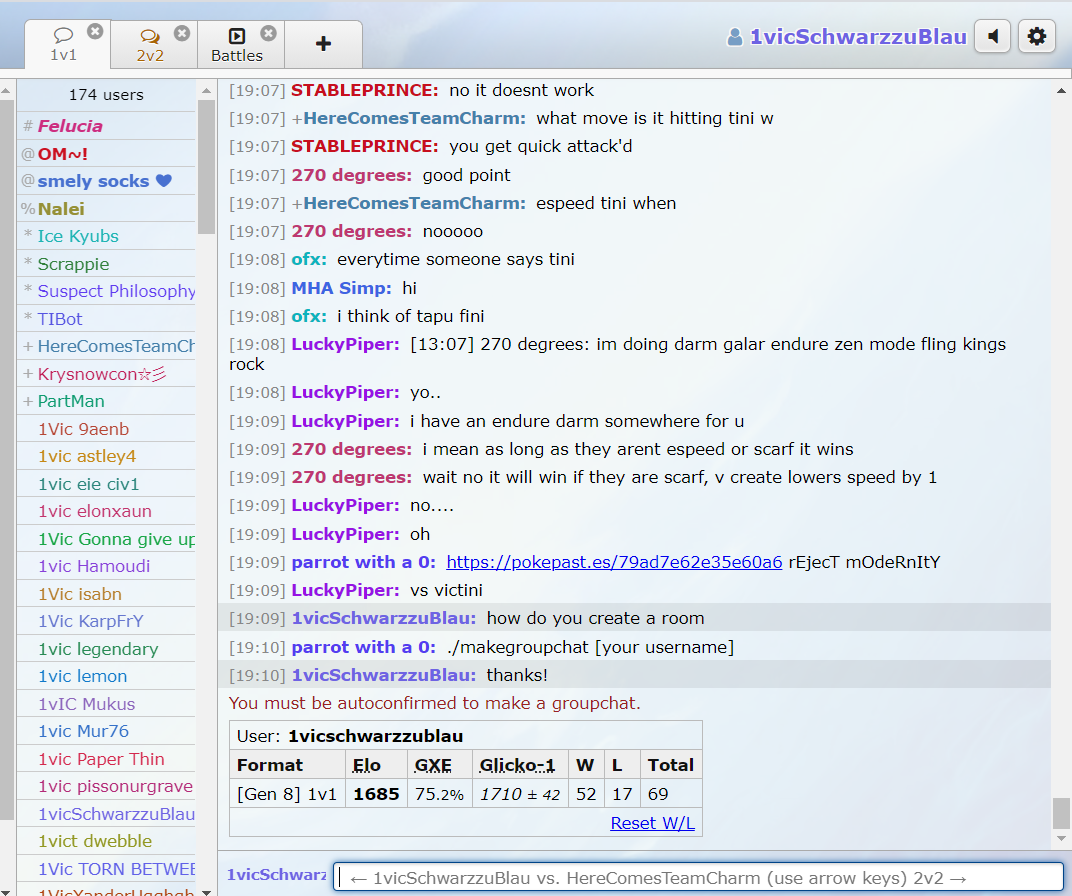Select TIBot in the user list
1072x896 pixels.
coord(106,318)
